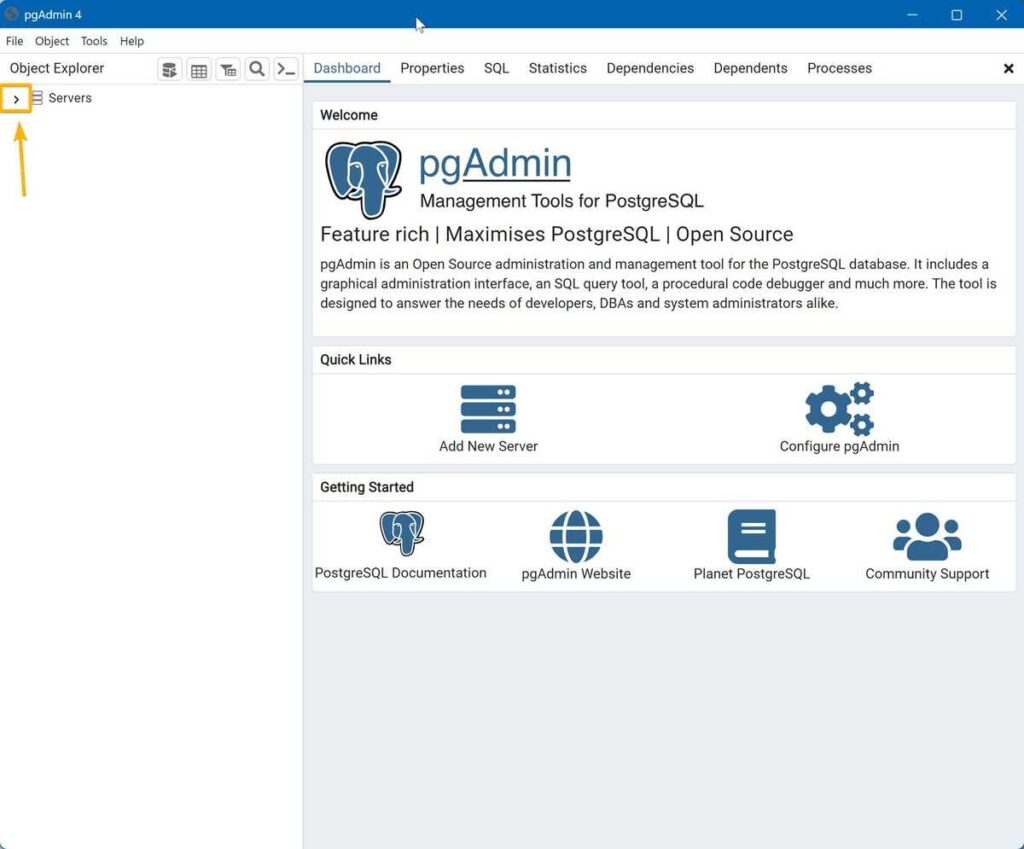Click the large pgAdmin elephant logo

(364, 179)
